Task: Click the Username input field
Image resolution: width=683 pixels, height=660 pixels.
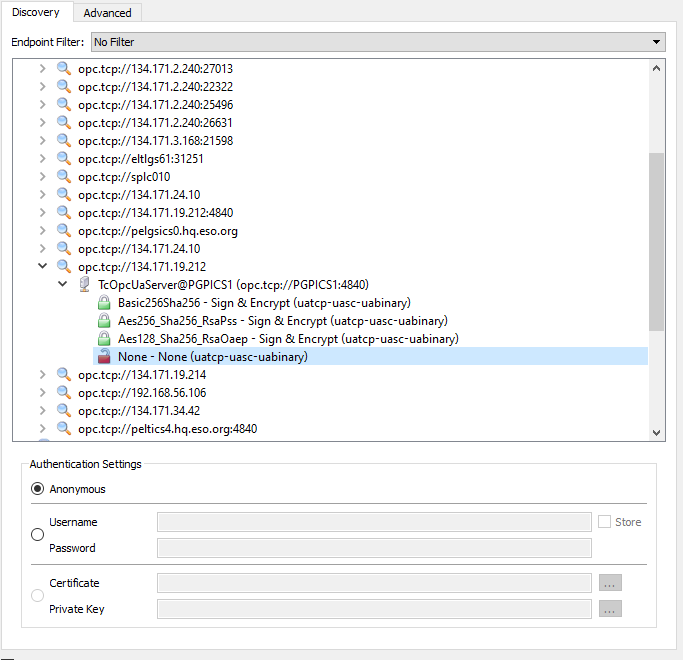Action: (x=374, y=522)
